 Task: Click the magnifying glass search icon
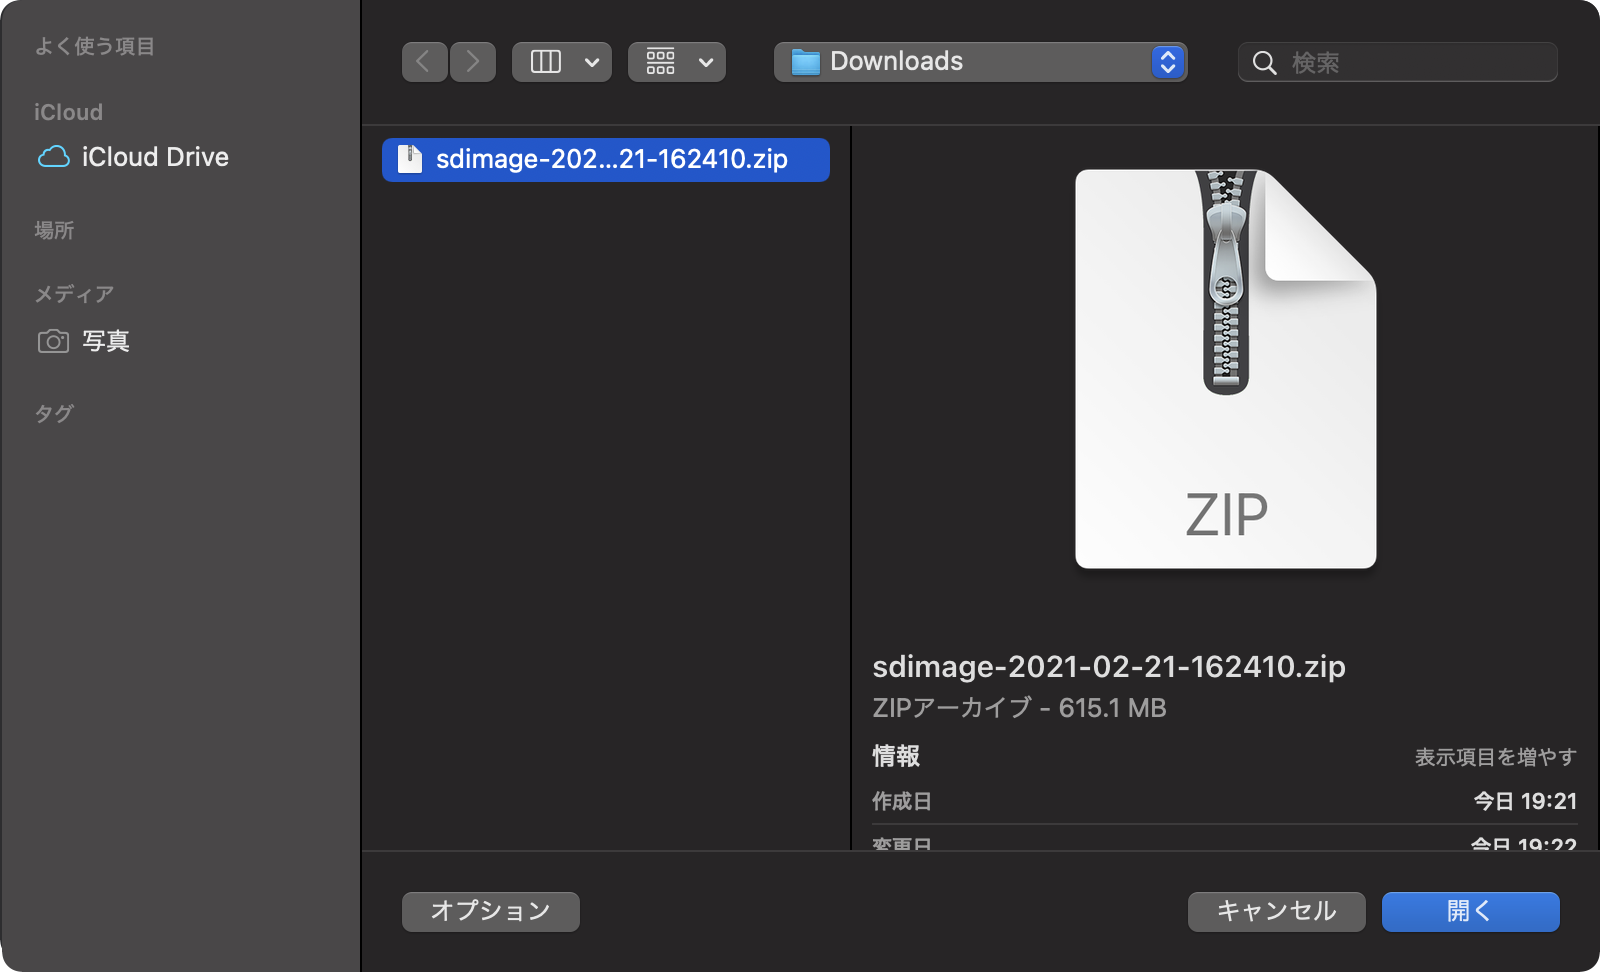tap(1264, 63)
